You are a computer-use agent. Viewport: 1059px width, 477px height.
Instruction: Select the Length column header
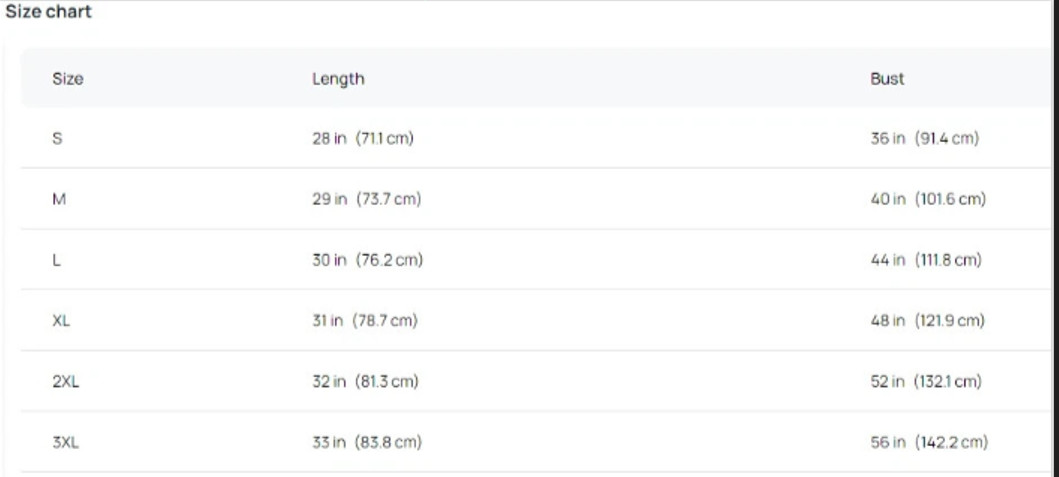click(x=338, y=79)
